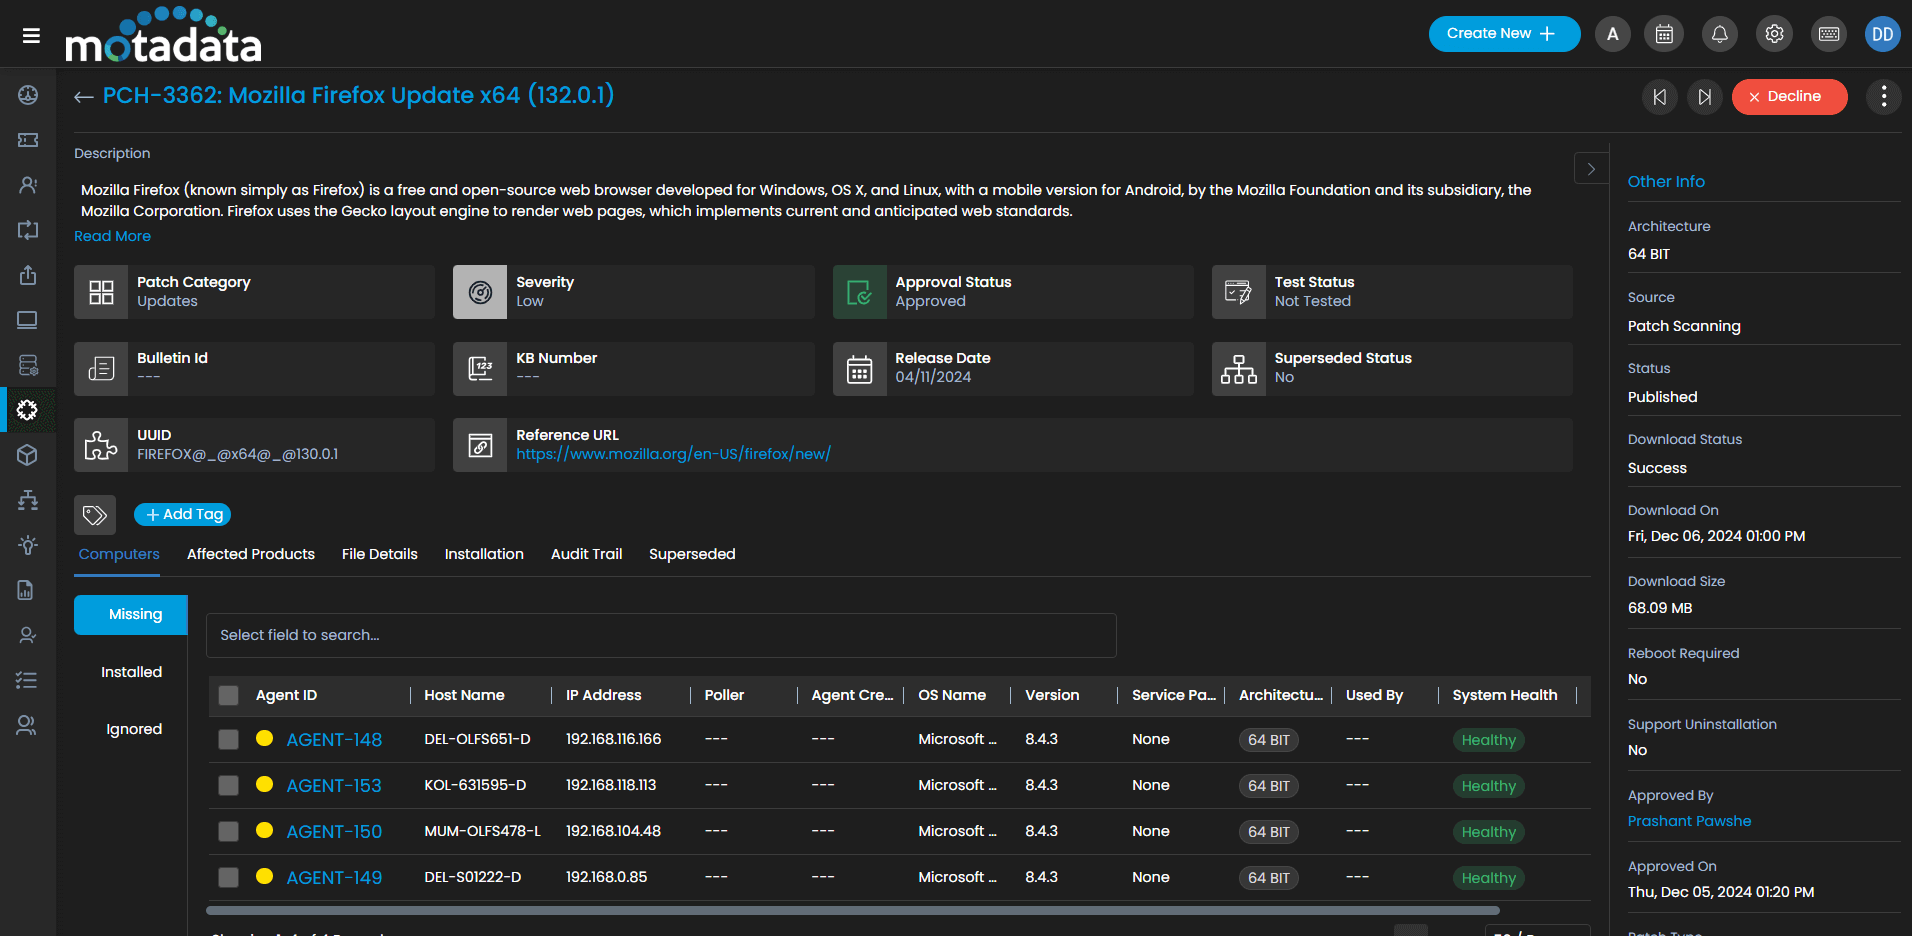Viewport: 1912px width, 936px height.
Task: Click the Select field to search box
Action: tap(661, 635)
